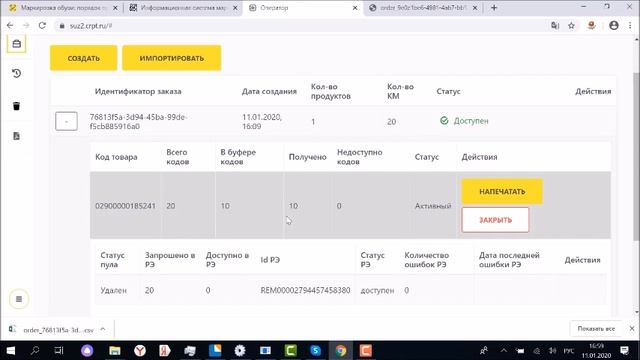Click the Код товара column header

[116, 157]
